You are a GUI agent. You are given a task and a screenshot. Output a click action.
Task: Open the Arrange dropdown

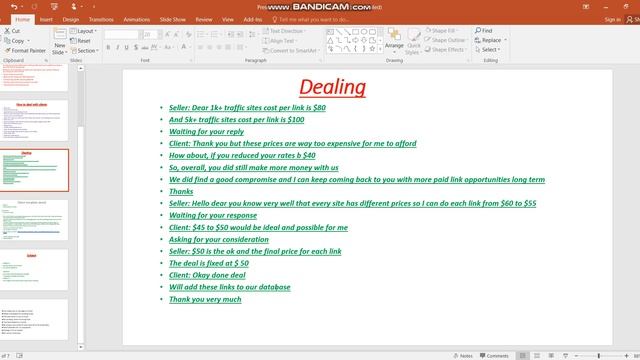point(394,41)
